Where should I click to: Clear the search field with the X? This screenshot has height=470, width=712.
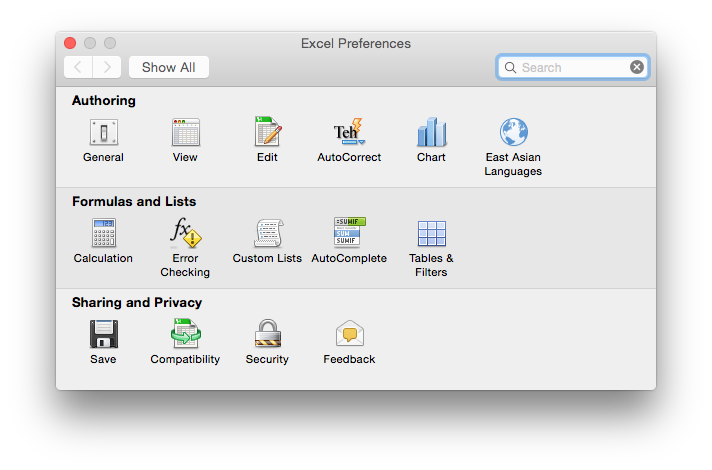(x=637, y=67)
